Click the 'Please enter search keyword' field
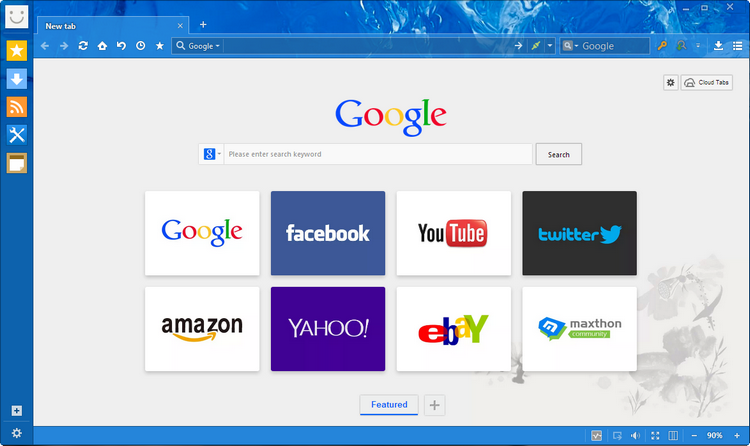Image resolution: width=750 pixels, height=446 pixels. 378,154
